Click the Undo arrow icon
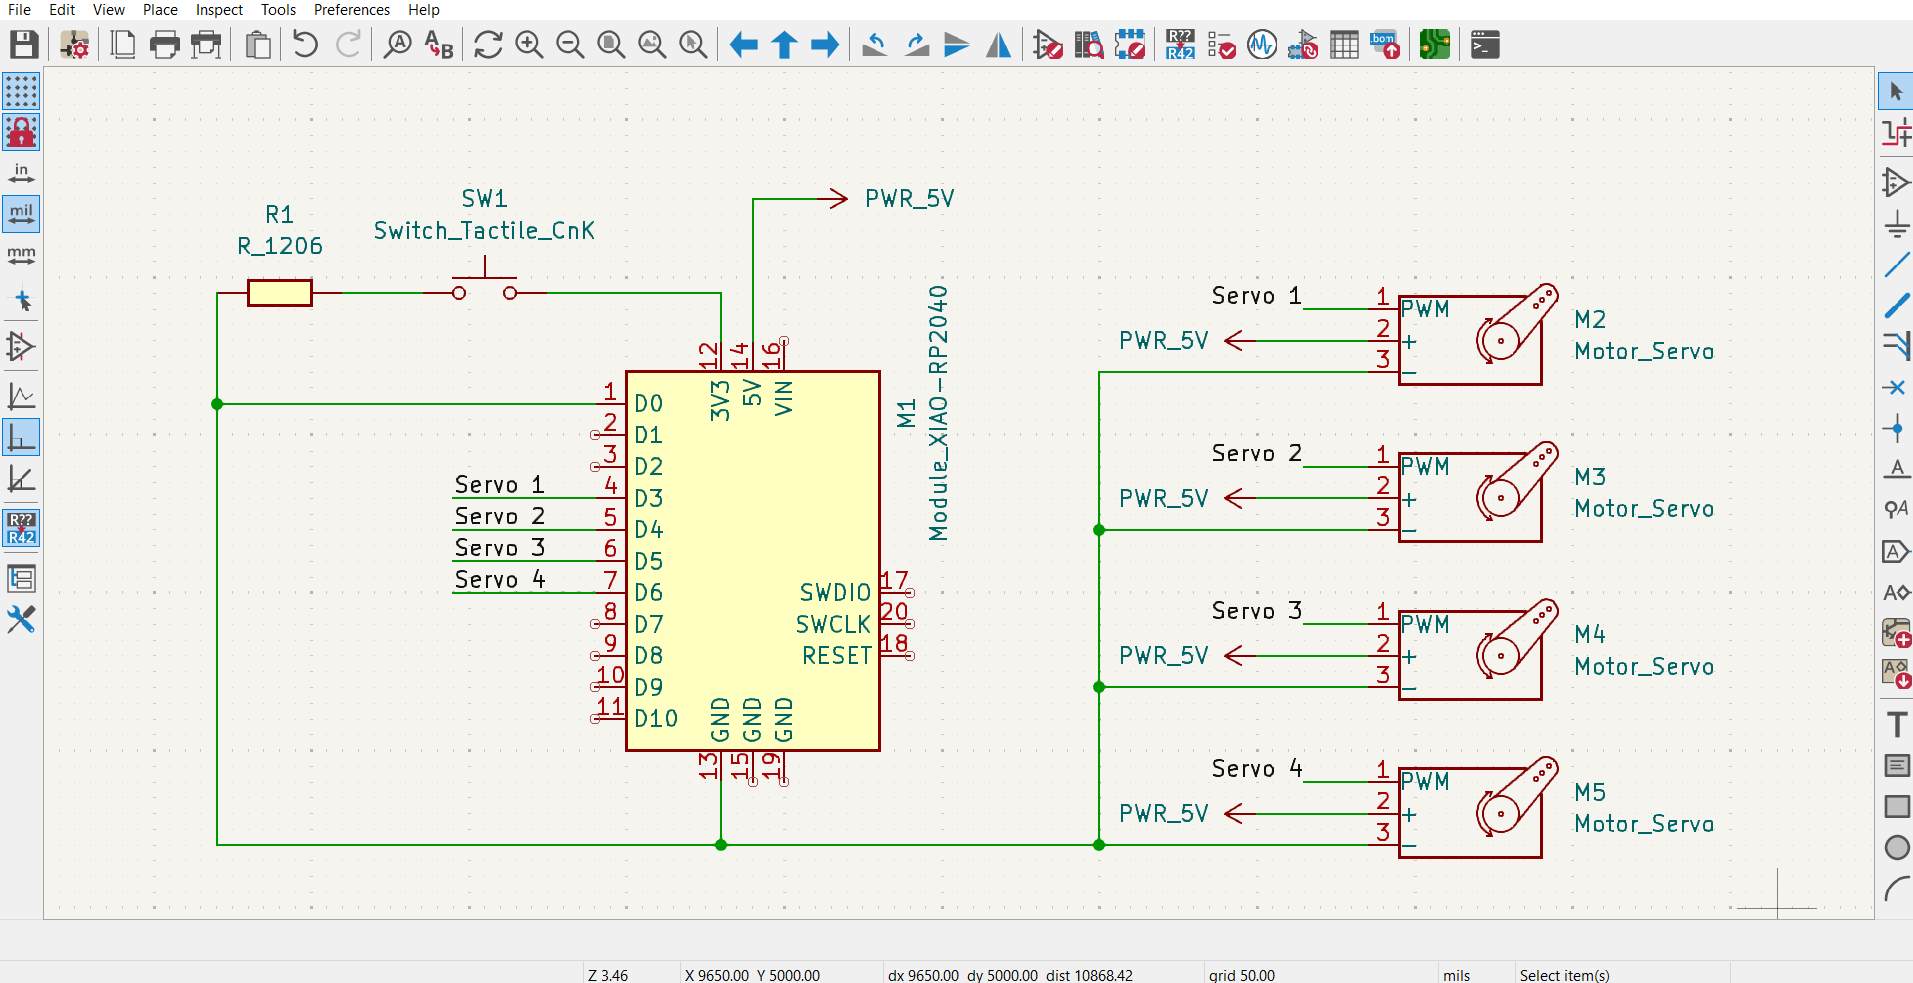 click(306, 45)
